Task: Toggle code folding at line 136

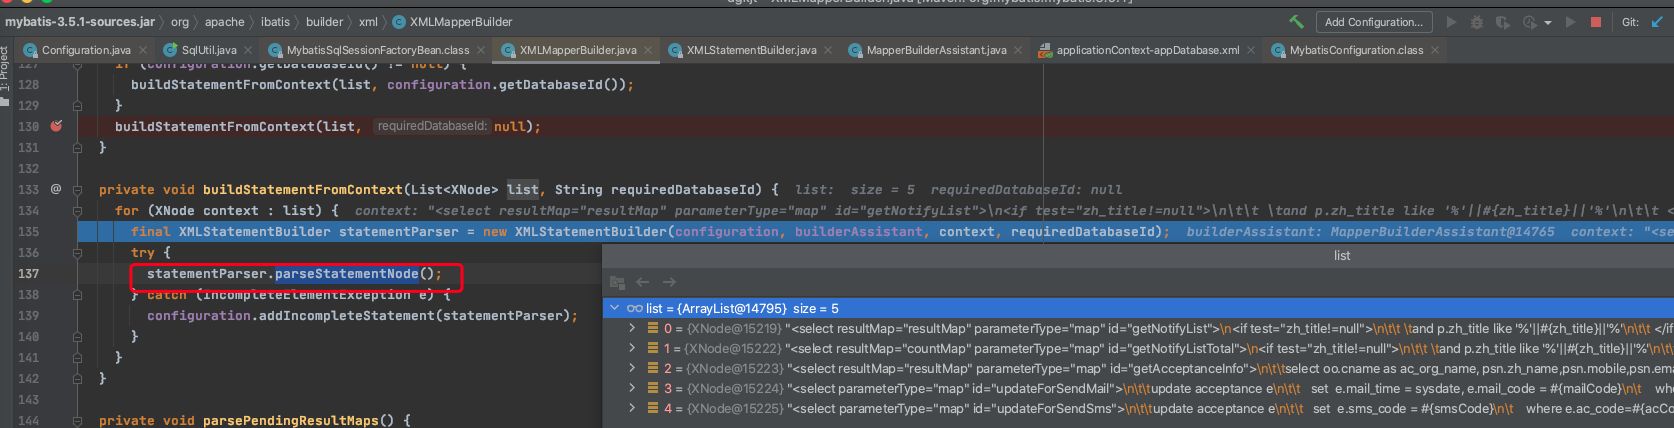Action: [x=77, y=253]
